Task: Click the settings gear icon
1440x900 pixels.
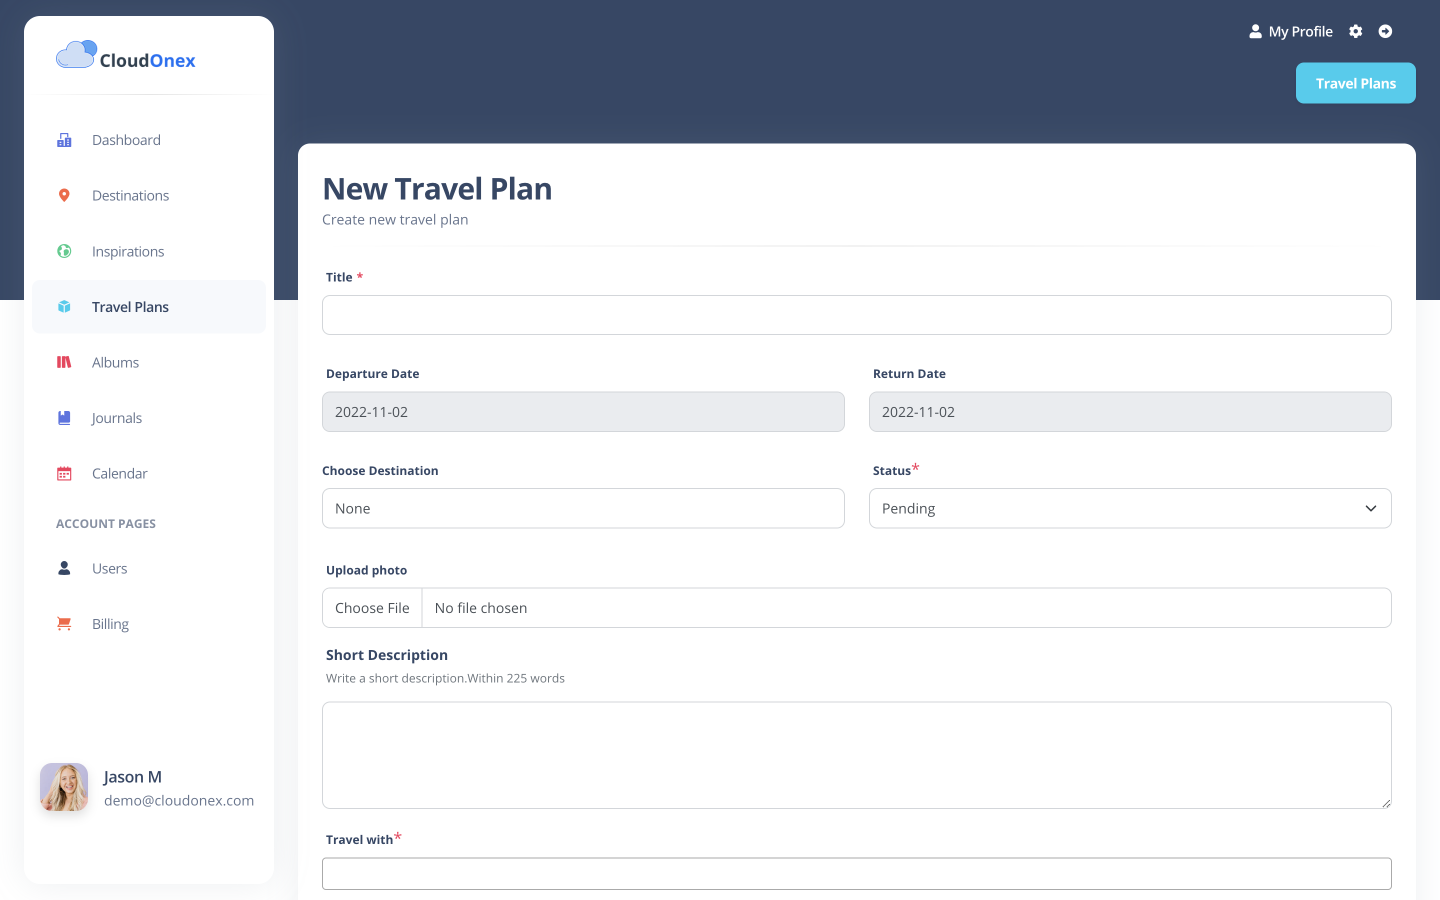Action: pyautogui.click(x=1355, y=31)
